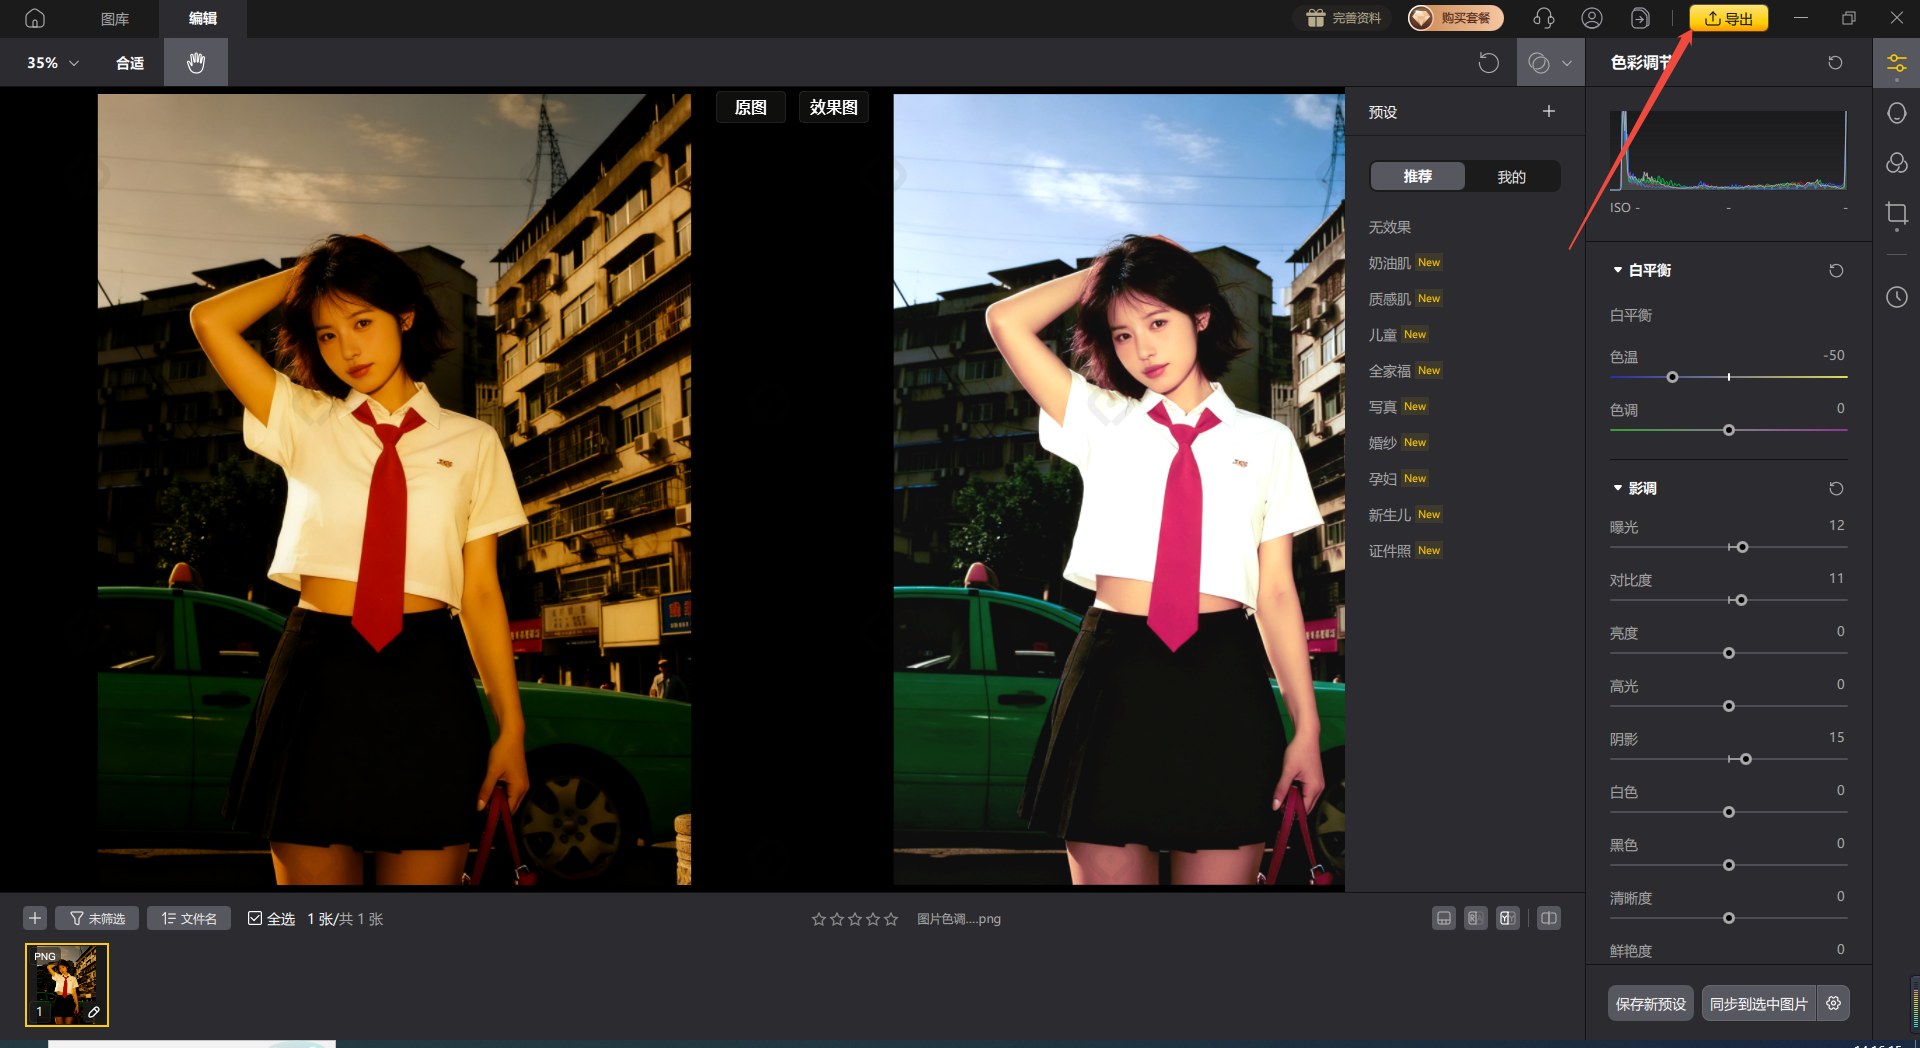
Task: Reset the 白平衡 white balance section
Action: tap(1835, 271)
